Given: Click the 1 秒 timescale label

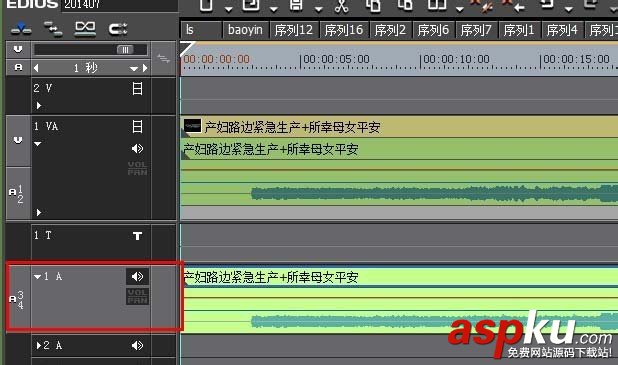Looking at the screenshot, I should click(x=86, y=68).
